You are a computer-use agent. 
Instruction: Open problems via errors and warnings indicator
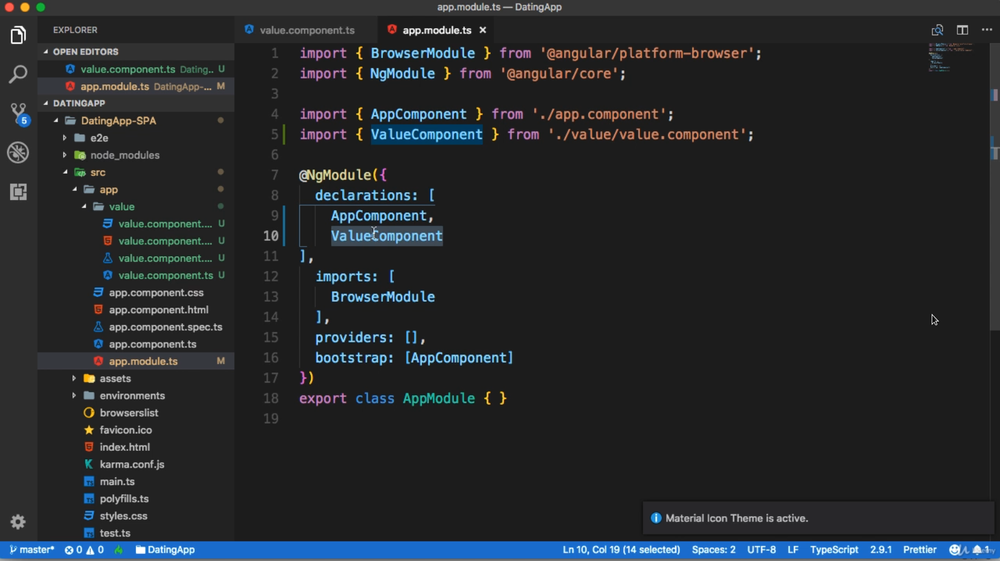tap(84, 550)
